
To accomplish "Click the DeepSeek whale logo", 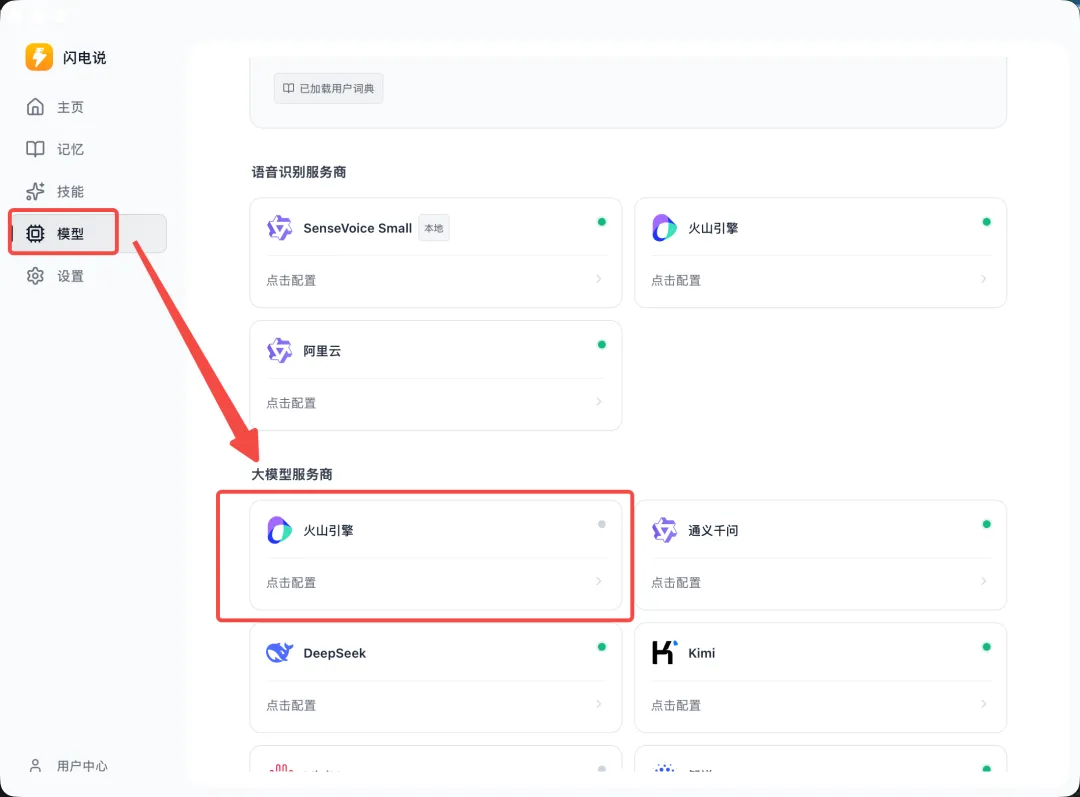I will point(280,652).
